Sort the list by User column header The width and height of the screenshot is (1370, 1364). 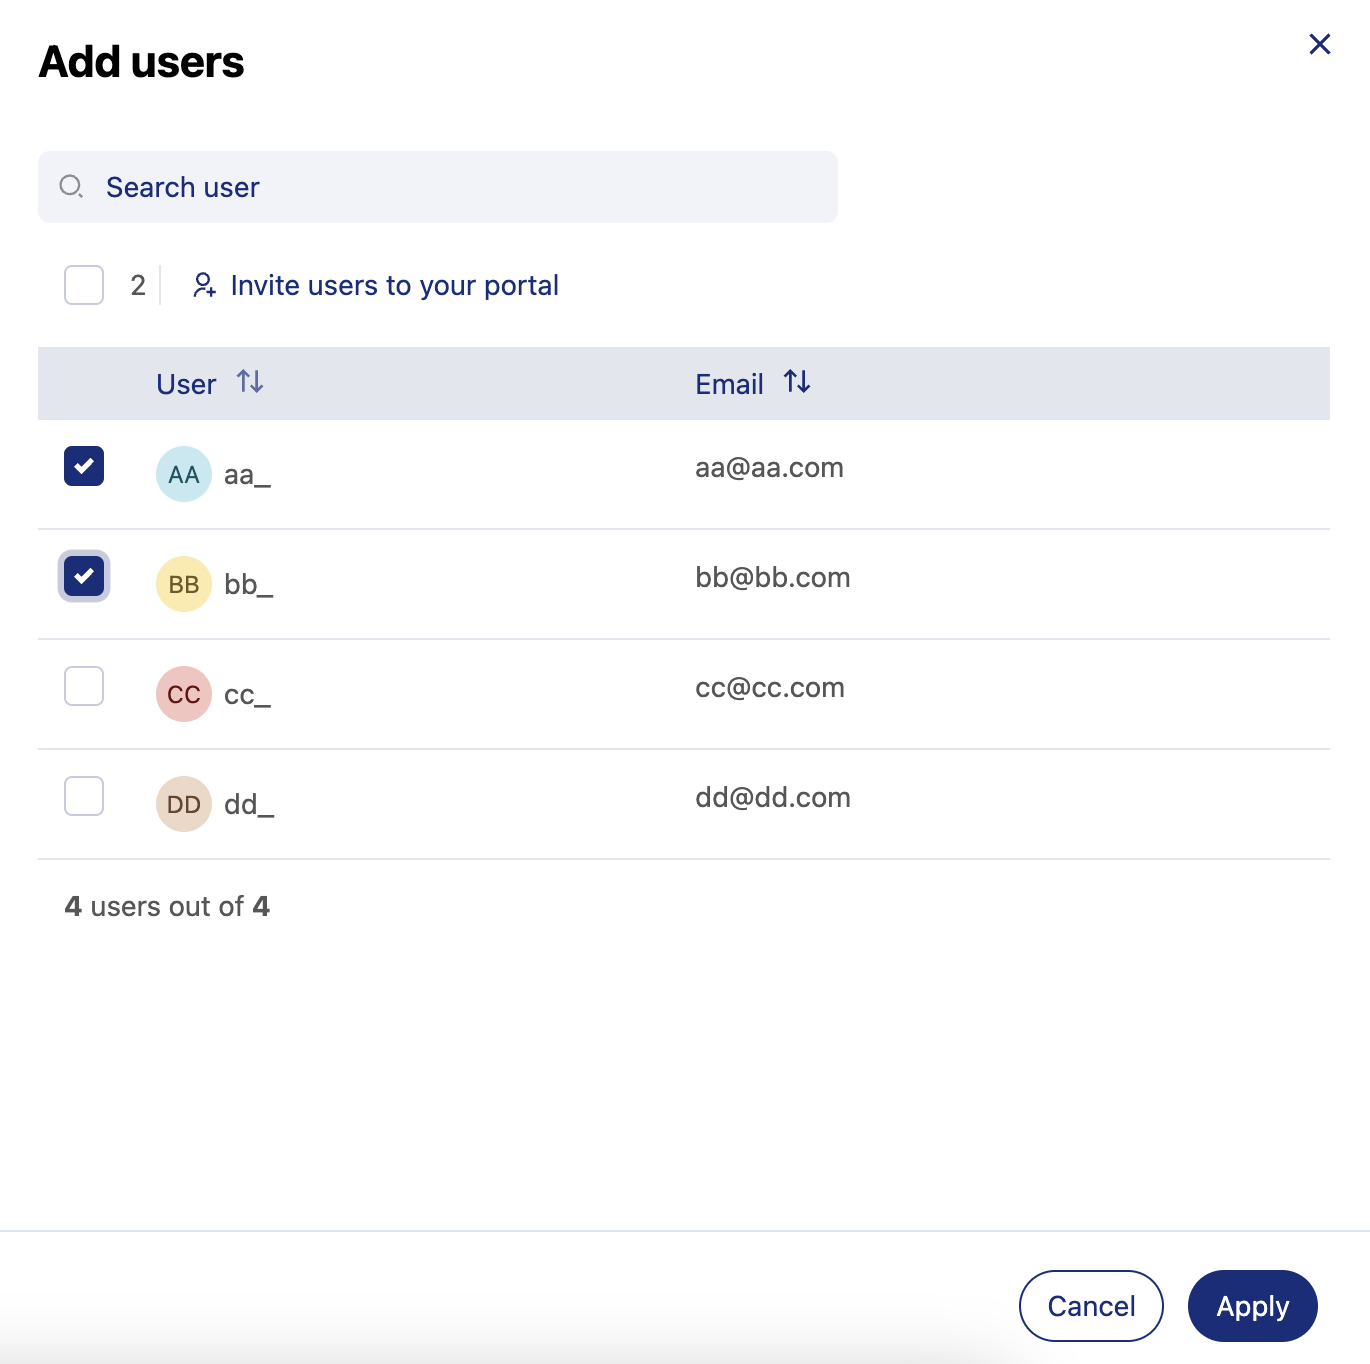(x=187, y=384)
